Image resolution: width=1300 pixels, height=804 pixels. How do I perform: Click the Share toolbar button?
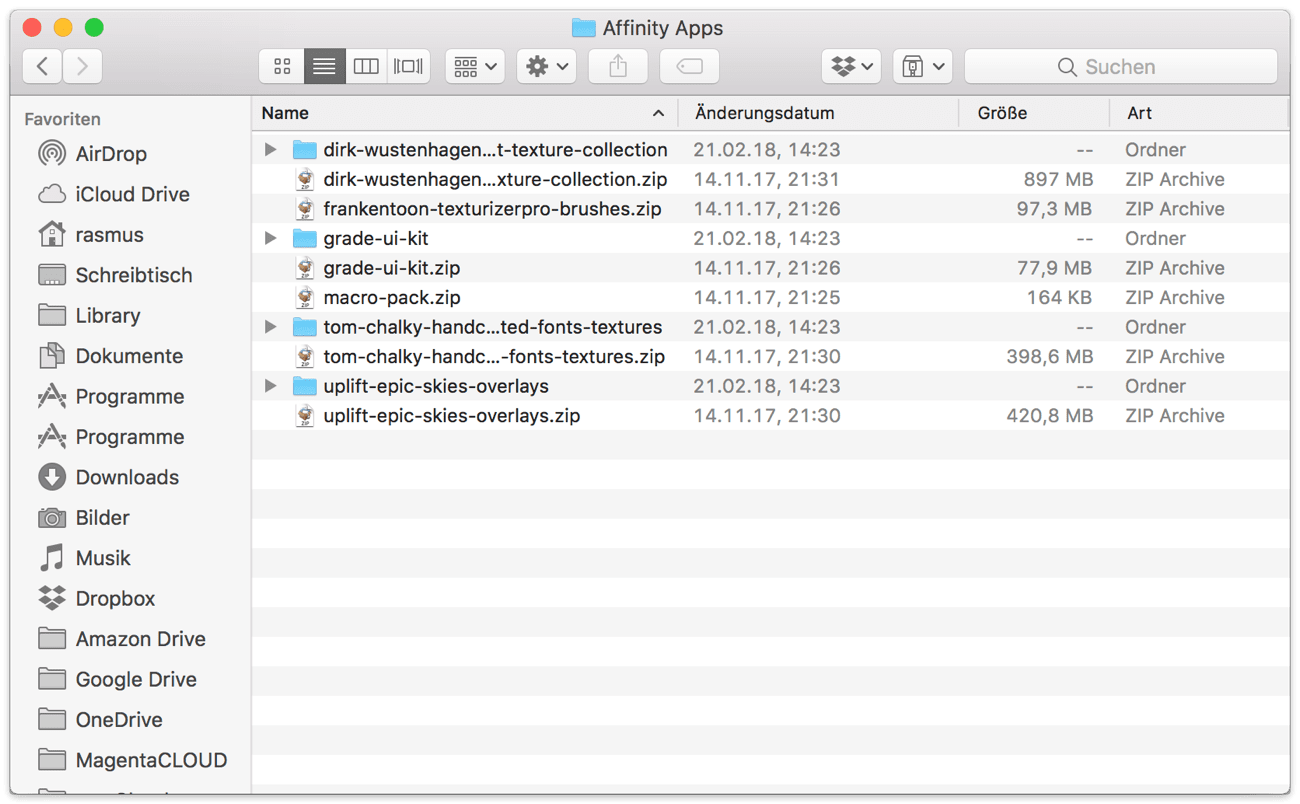(618, 66)
